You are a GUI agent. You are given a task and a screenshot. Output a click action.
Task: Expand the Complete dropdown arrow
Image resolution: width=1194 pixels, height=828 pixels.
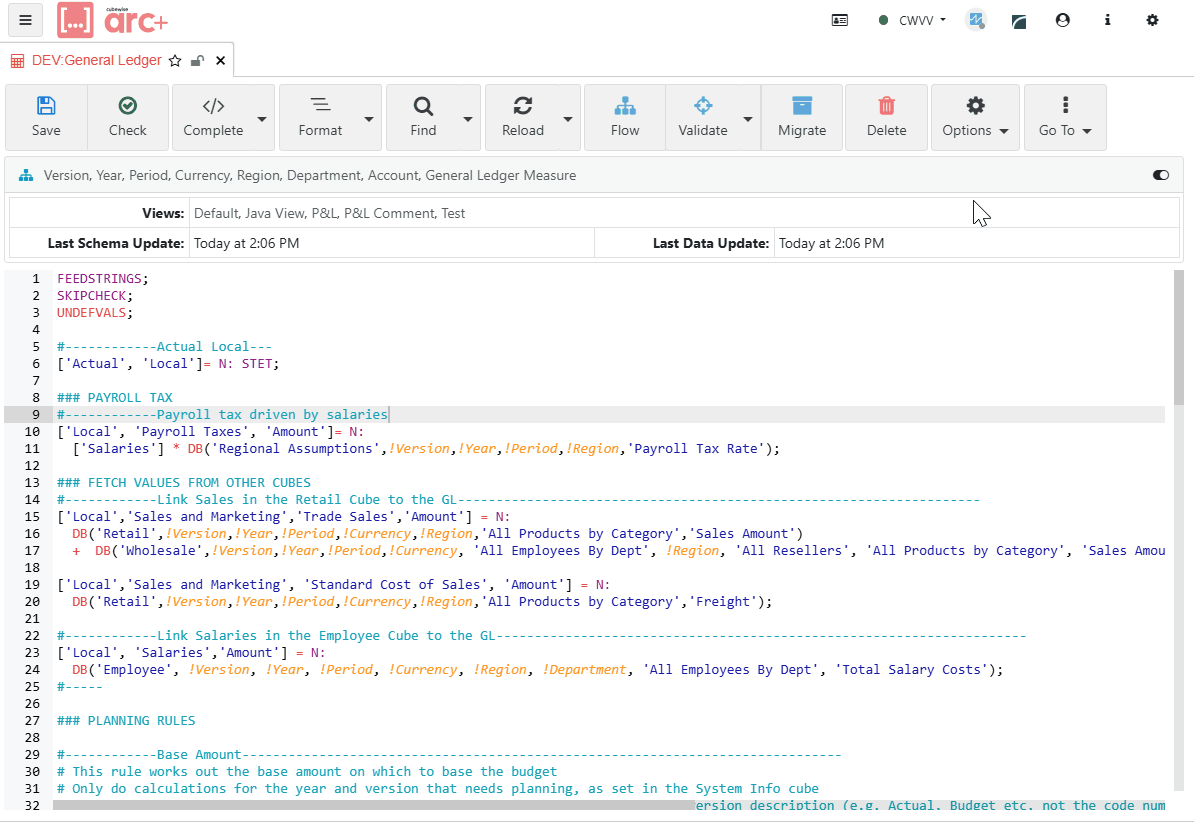(262, 118)
